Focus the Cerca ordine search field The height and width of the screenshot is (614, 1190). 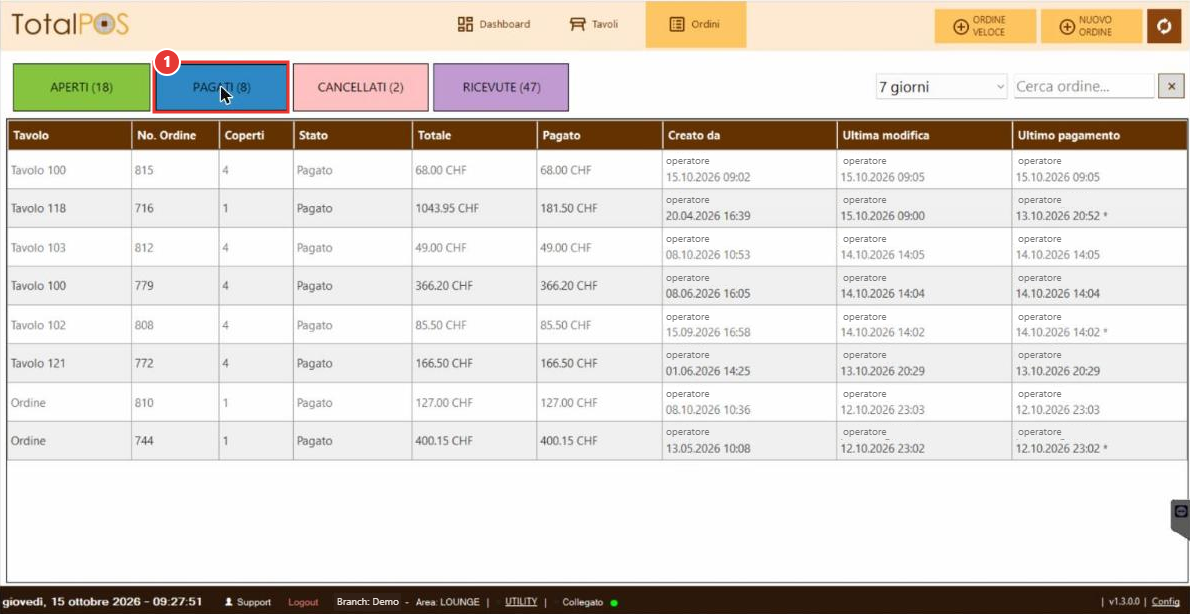coord(1084,87)
